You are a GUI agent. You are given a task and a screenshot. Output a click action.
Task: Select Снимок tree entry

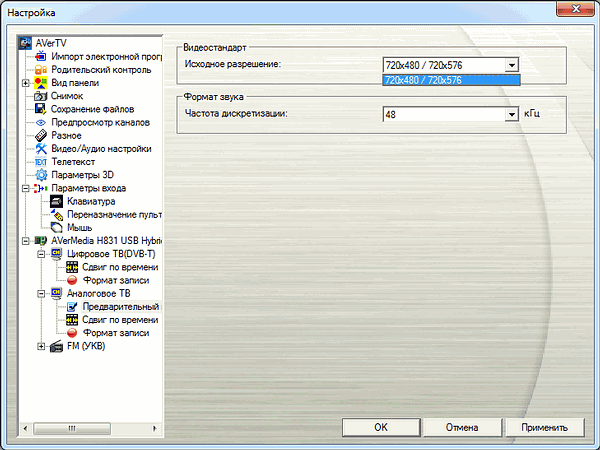[x=67, y=96]
